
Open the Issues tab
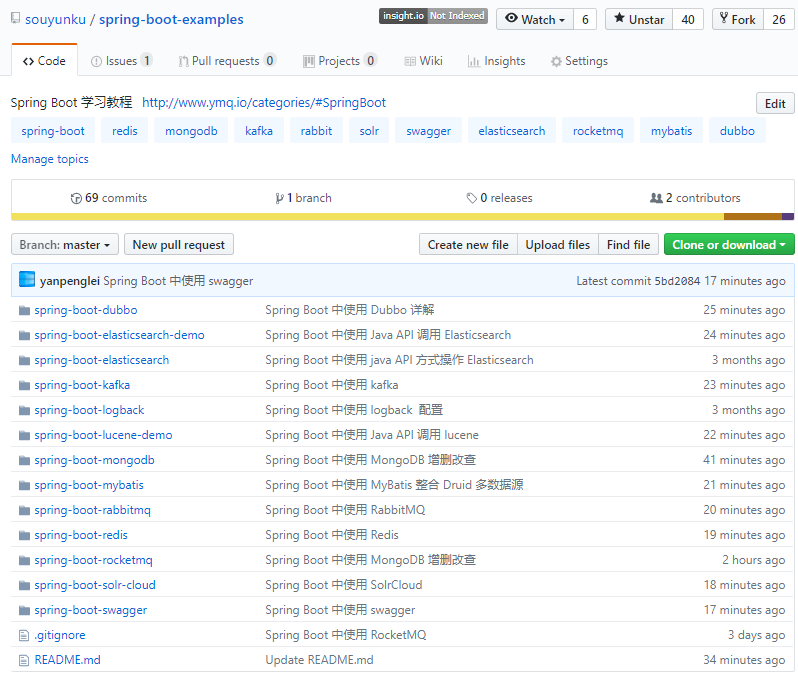click(x=121, y=61)
